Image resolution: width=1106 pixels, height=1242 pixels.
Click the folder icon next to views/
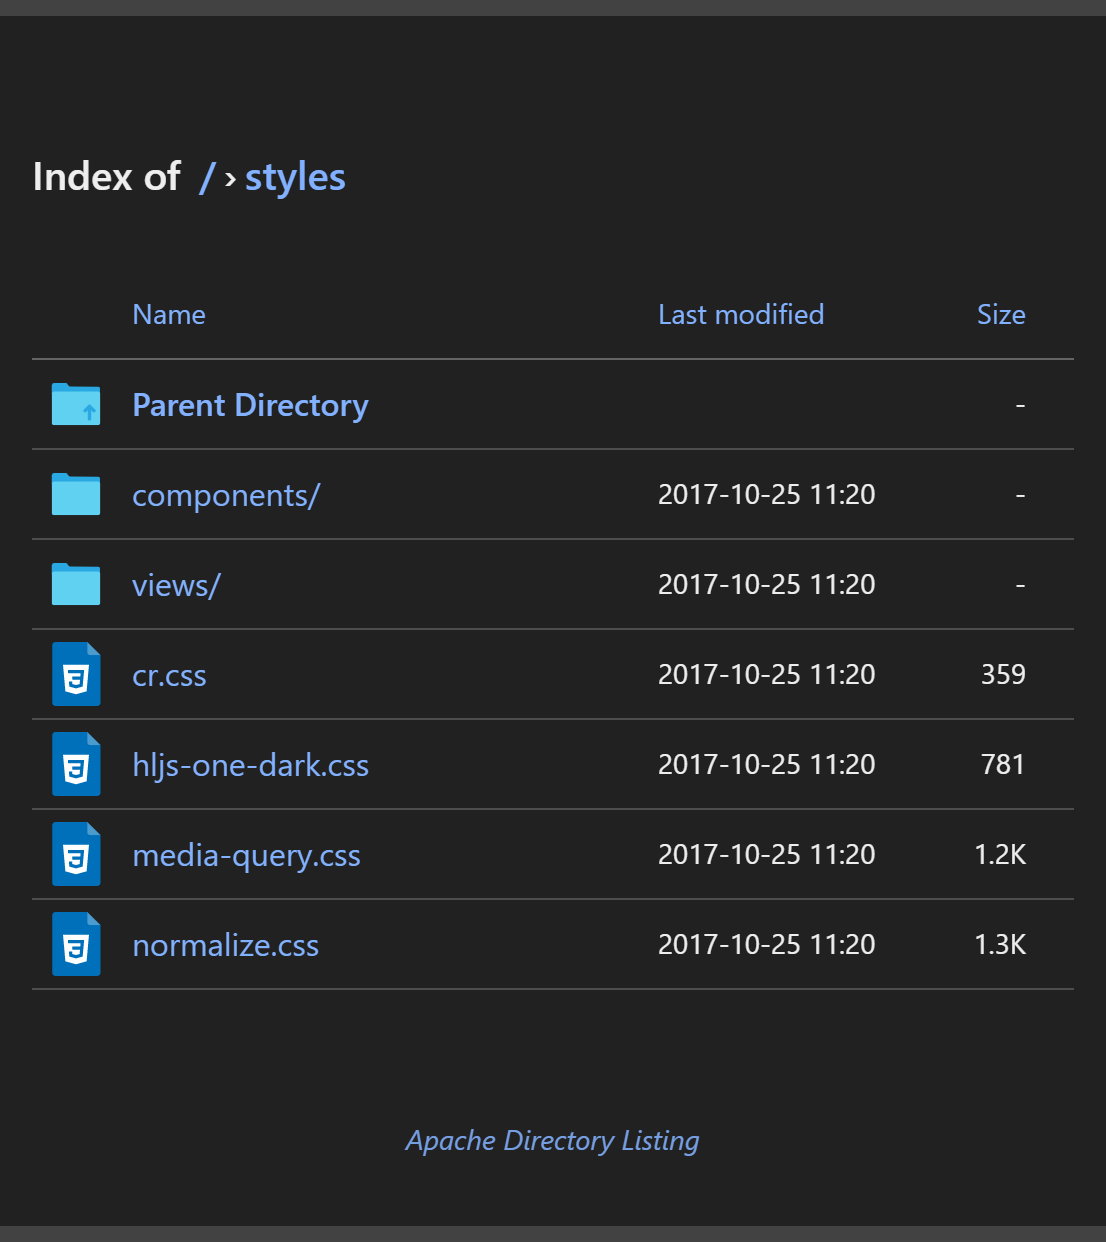(x=76, y=584)
